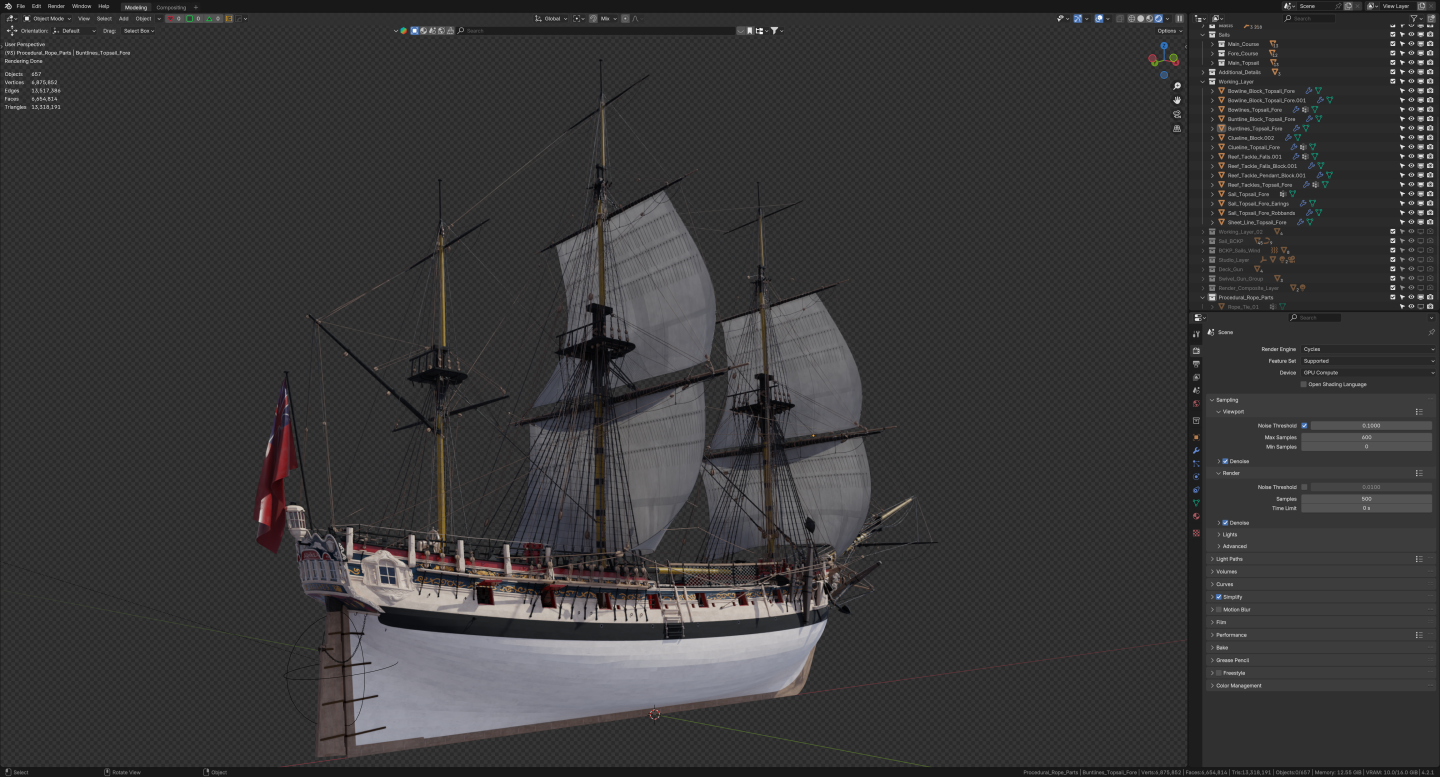Open the Modifiers properties tab wrench icon
Screen dimensions: 1440x777
[x=1196, y=450]
